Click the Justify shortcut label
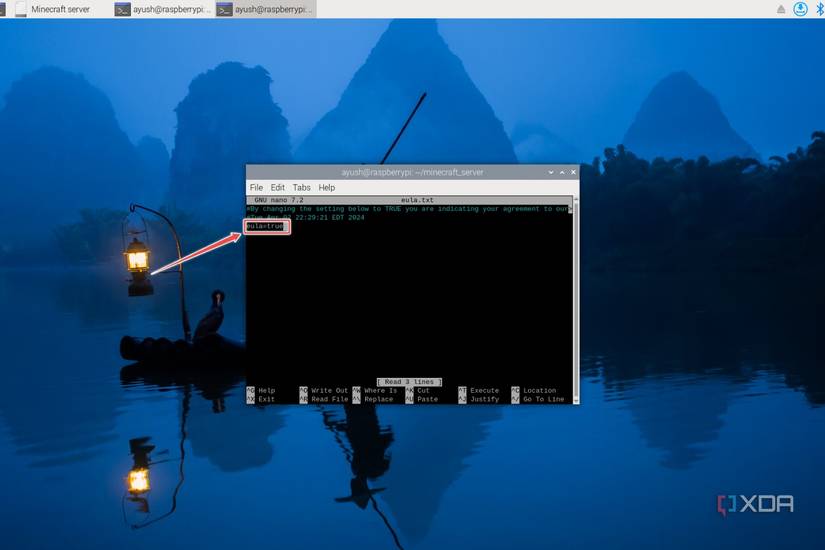 pyautogui.click(x=484, y=399)
